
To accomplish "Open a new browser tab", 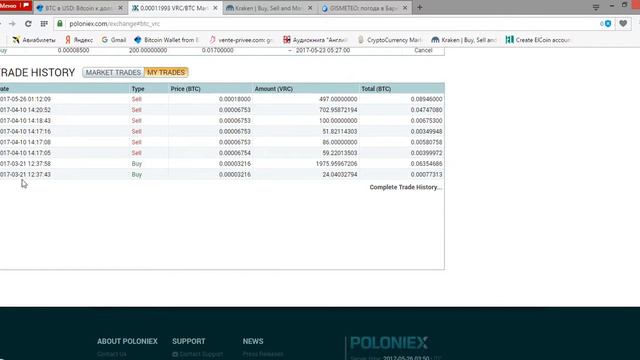I will tap(420, 7).
